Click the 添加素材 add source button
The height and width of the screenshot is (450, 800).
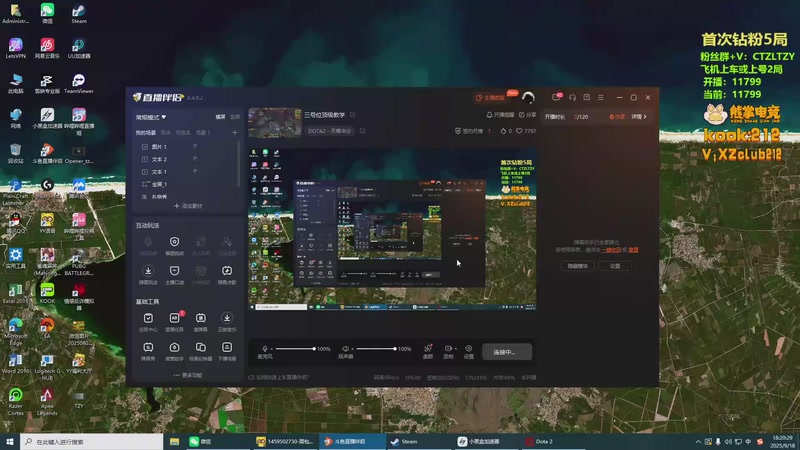188,206
